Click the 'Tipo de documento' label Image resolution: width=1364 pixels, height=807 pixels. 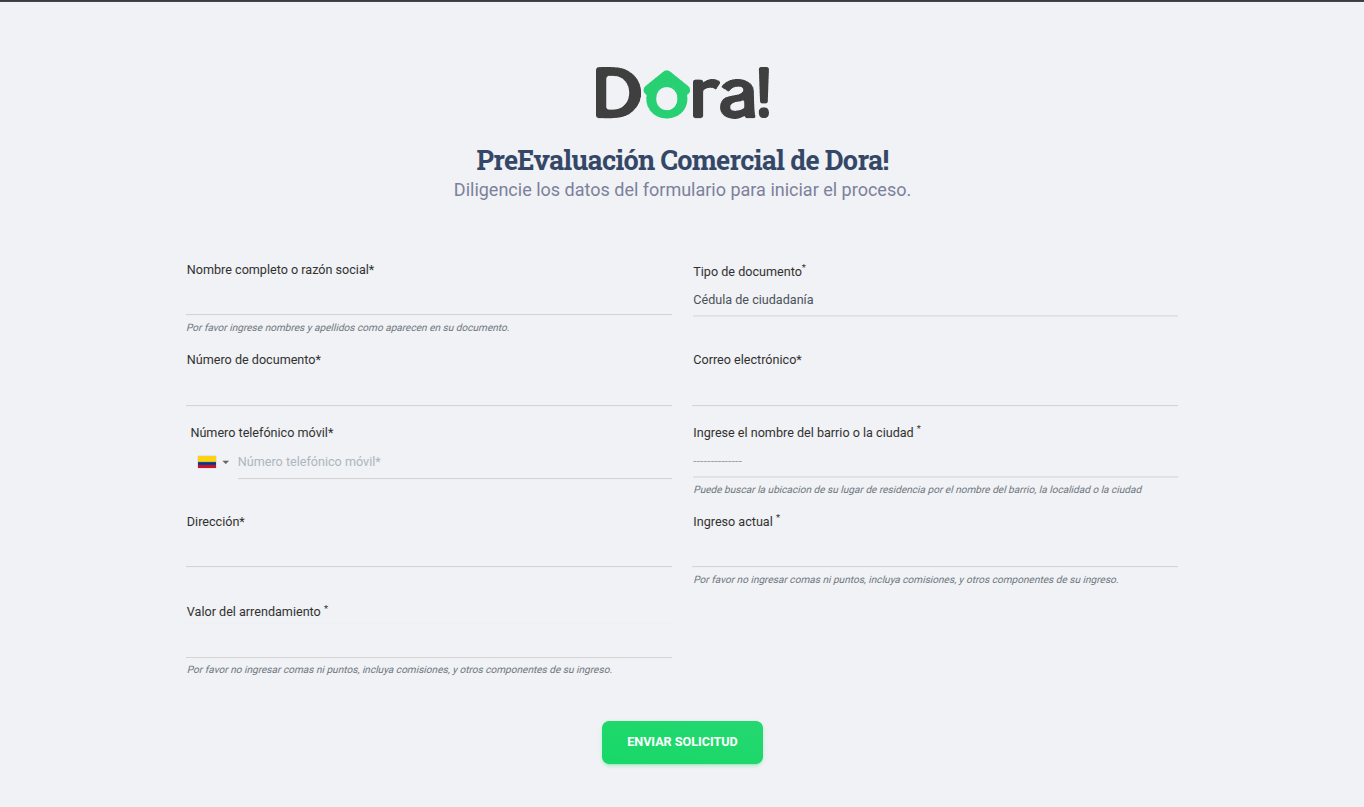749,271
